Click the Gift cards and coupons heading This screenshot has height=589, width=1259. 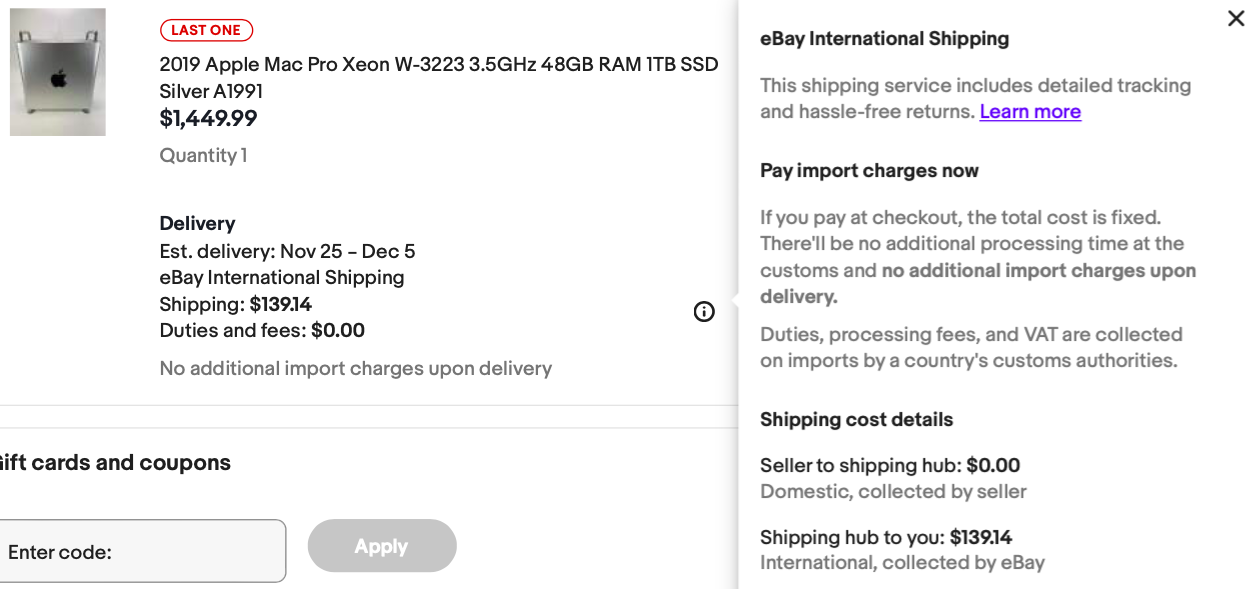click(113, 463)
